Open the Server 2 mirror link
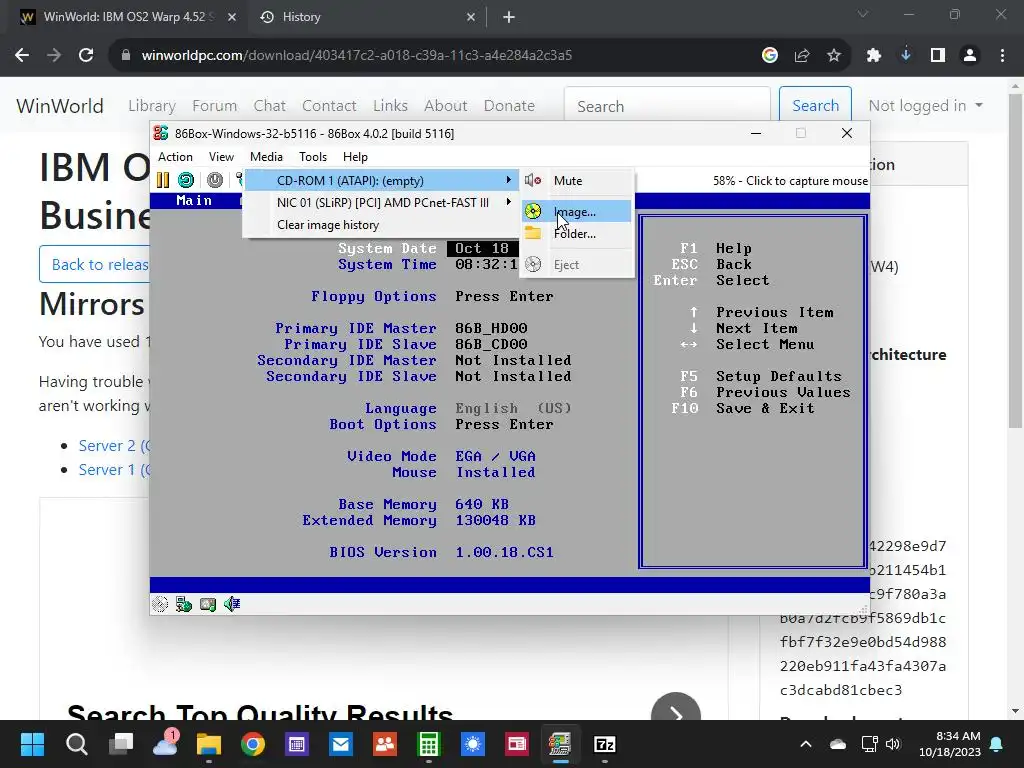Screen dimensions: 1024x768 click(114, 445)
